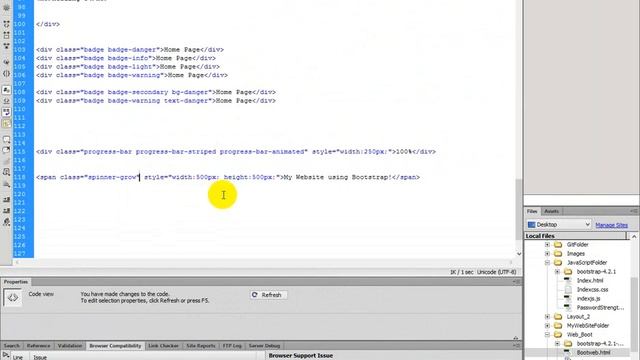Expand the GitFolder tree node
Screen dimensions: 640x360
pos(547,245)
